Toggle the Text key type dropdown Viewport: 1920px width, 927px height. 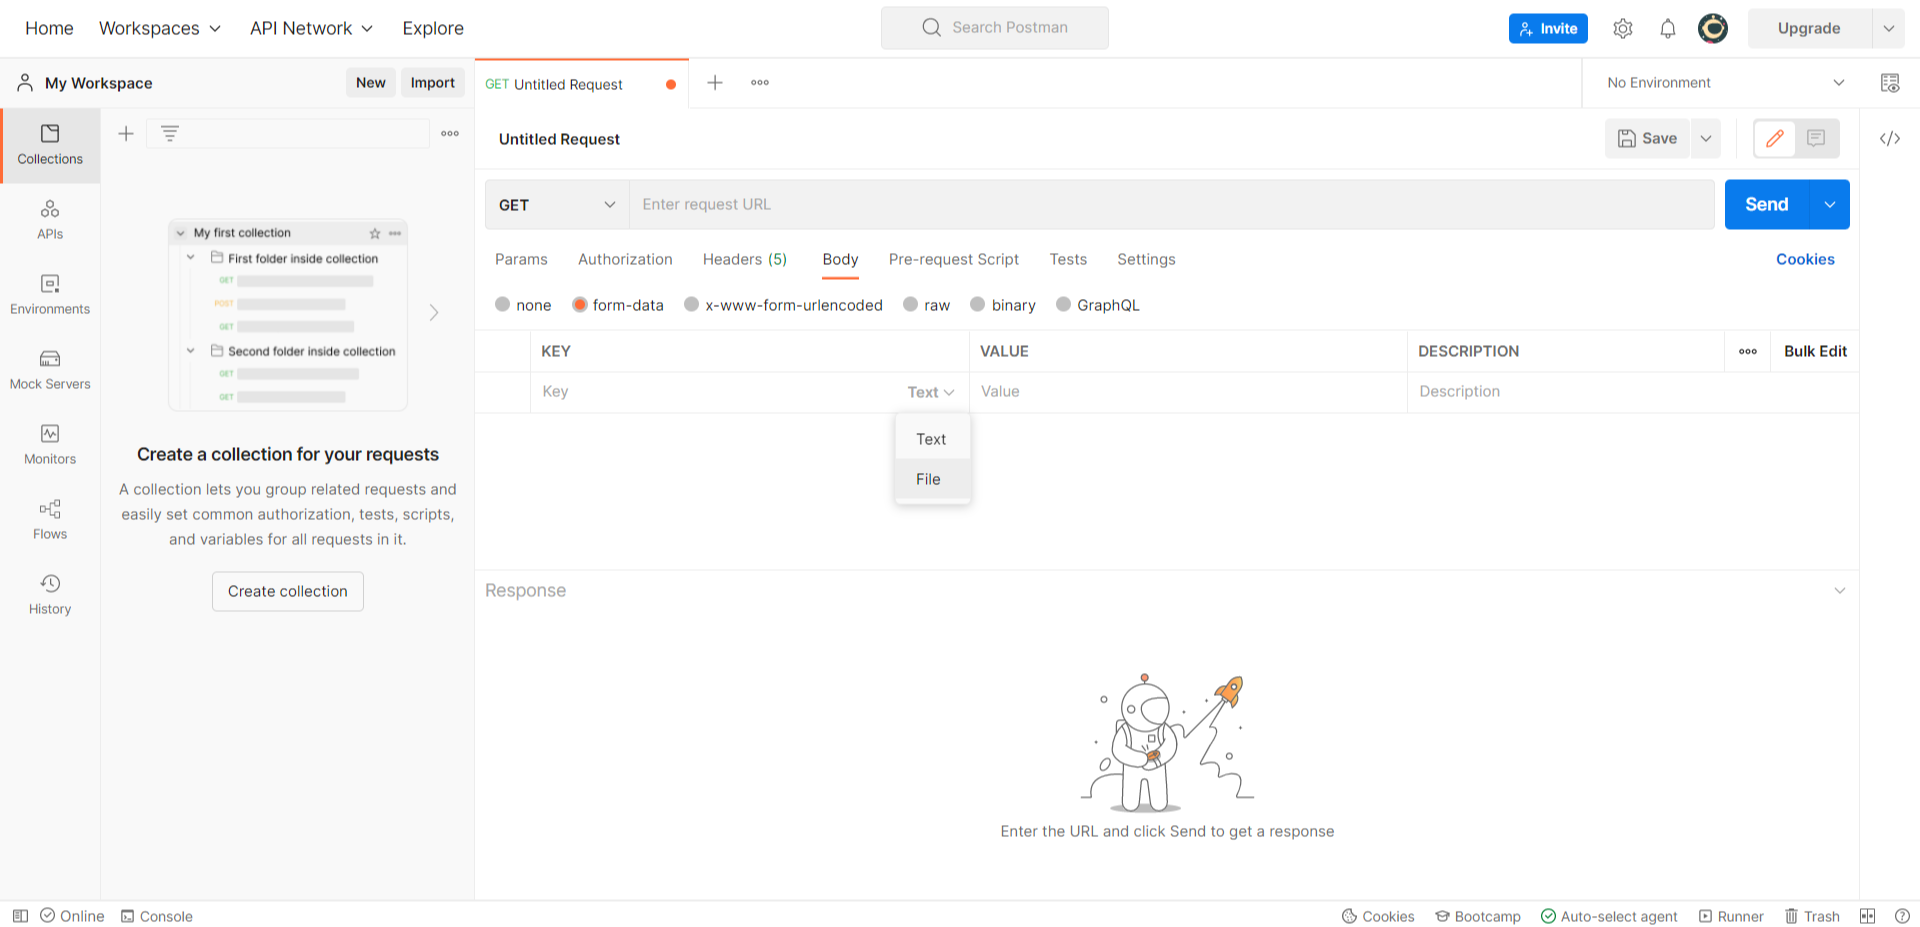pyautogui.click(x=931, y=392)
